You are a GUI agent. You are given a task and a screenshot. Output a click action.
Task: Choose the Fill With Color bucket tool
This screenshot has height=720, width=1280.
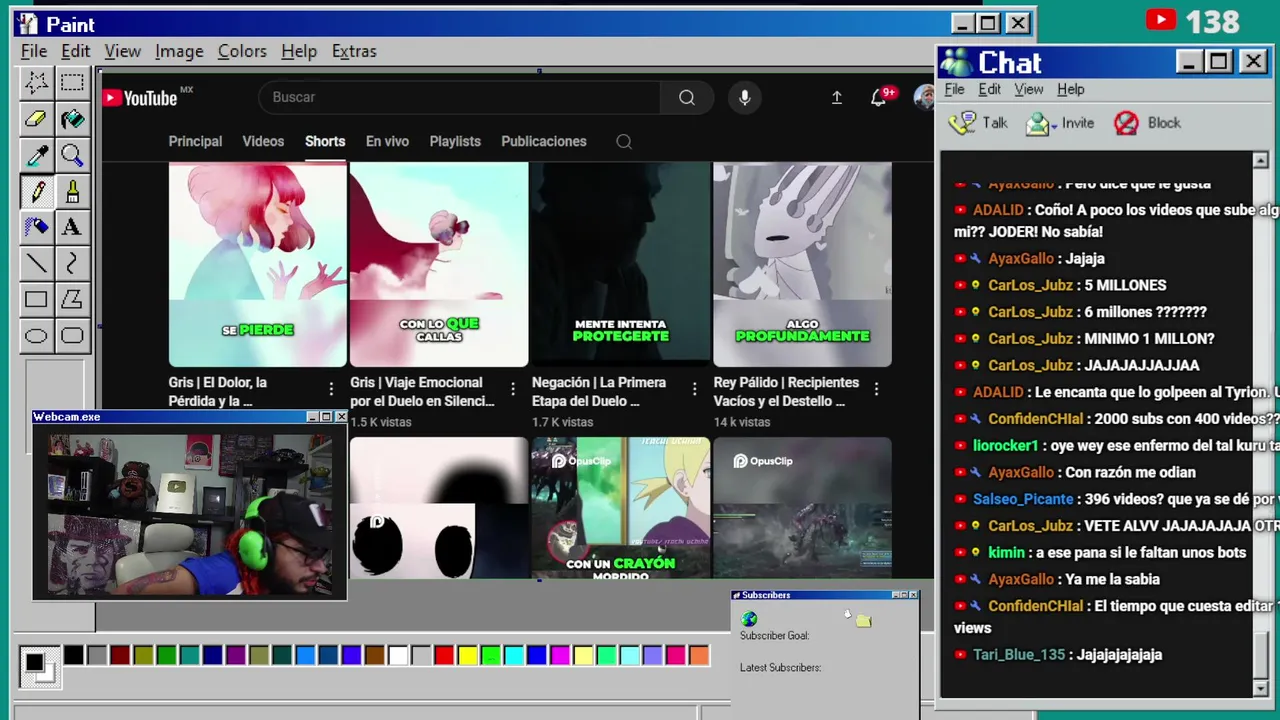click(72, 118)
